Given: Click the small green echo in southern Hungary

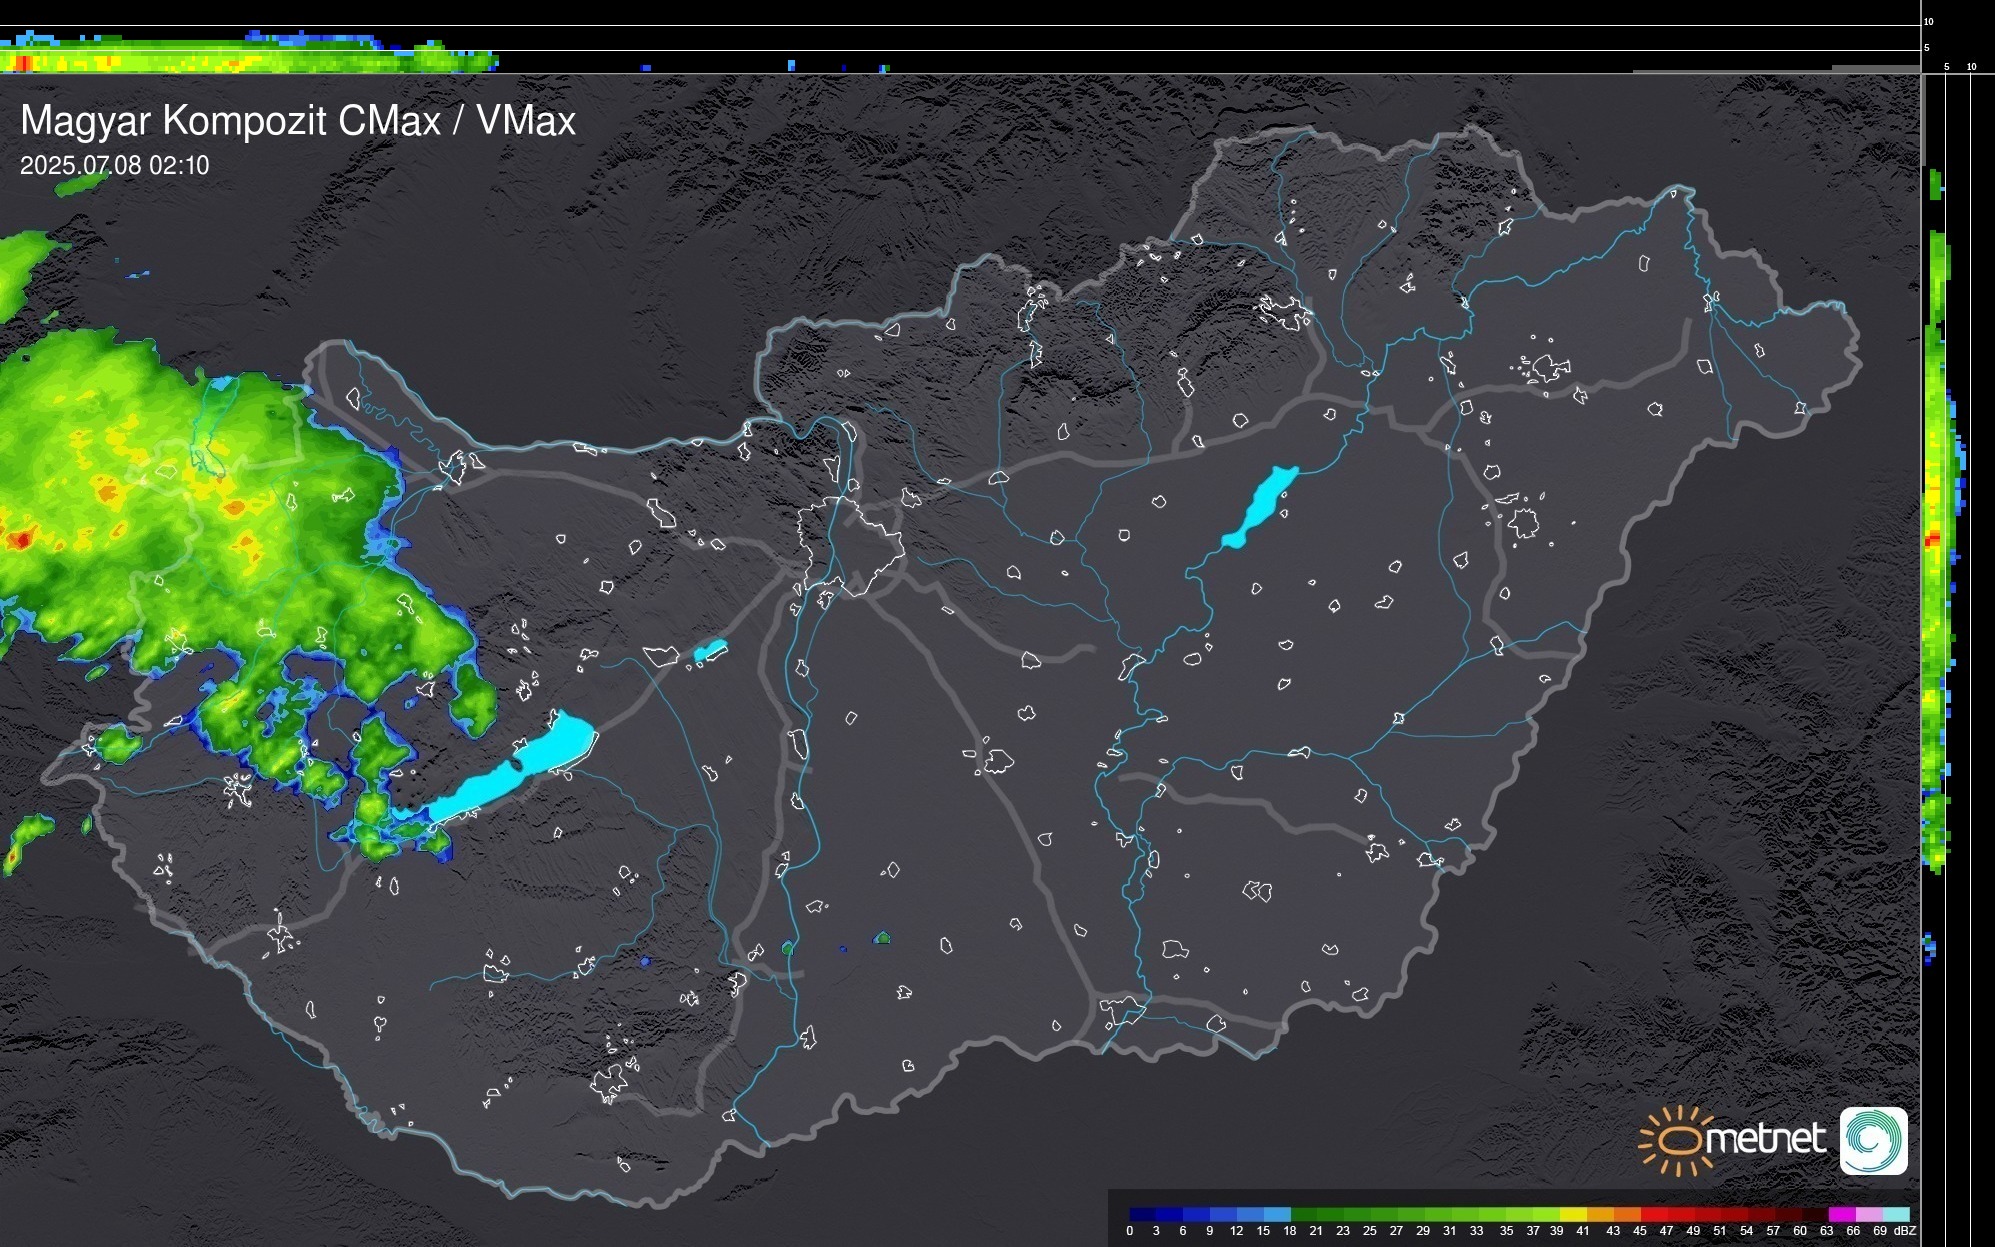Looking at the screenshot, I should coord(882,938).
